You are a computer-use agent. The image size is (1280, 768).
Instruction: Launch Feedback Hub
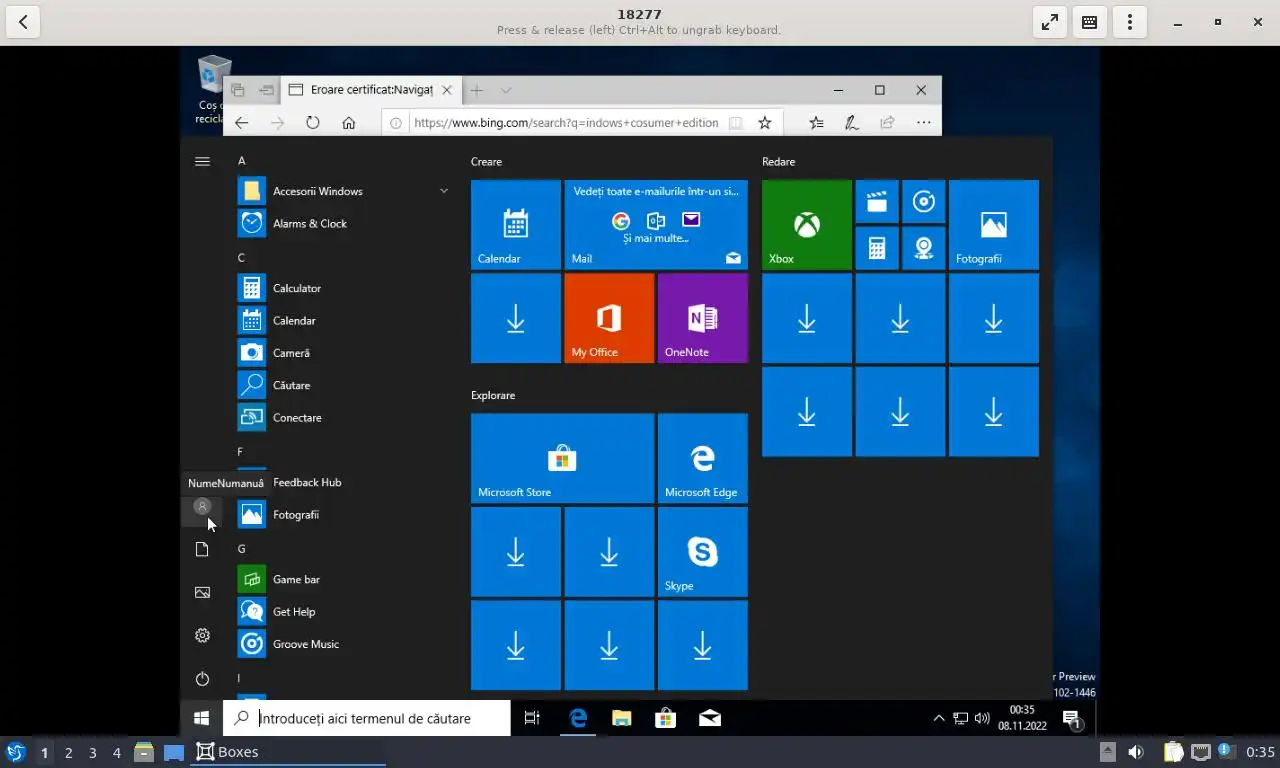tap(342, 482)
